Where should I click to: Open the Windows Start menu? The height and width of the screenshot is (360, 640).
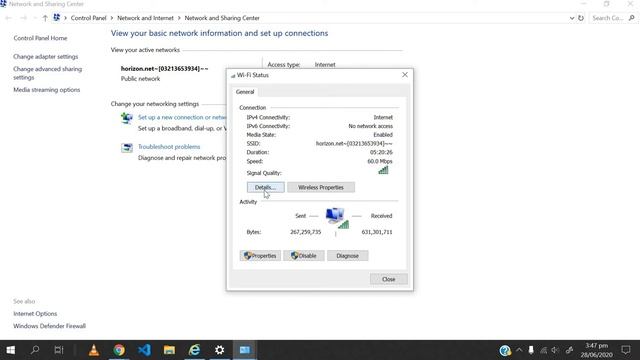(11, 350)
